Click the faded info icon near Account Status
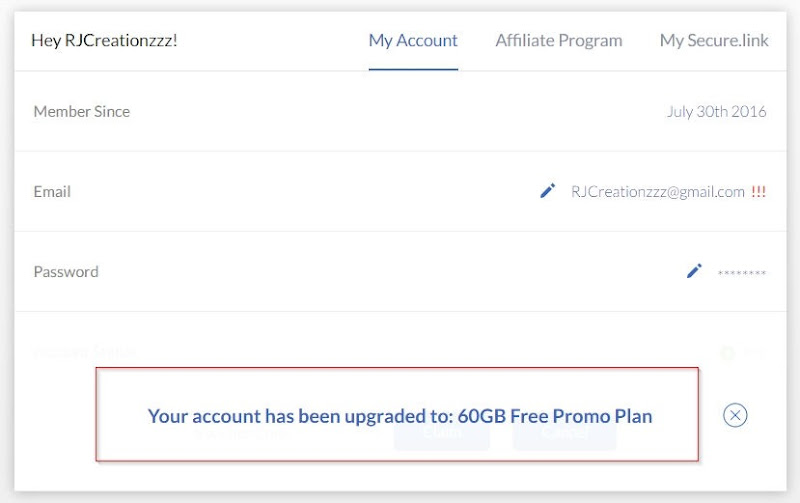The width and height of the screenshot is (800, 503). pos(727,353)
